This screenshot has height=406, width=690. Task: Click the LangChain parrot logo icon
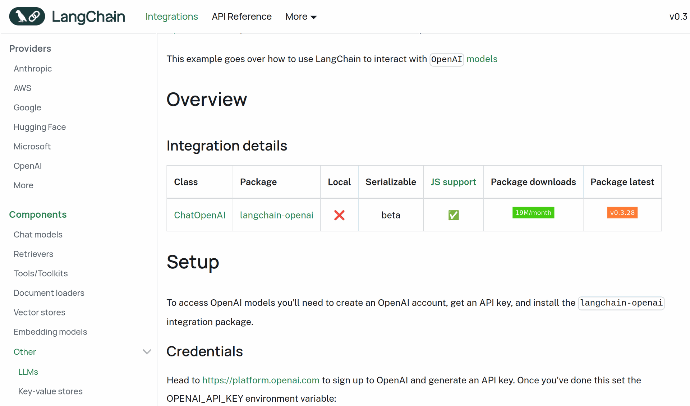pyautogui.click(x=27, y=17)
